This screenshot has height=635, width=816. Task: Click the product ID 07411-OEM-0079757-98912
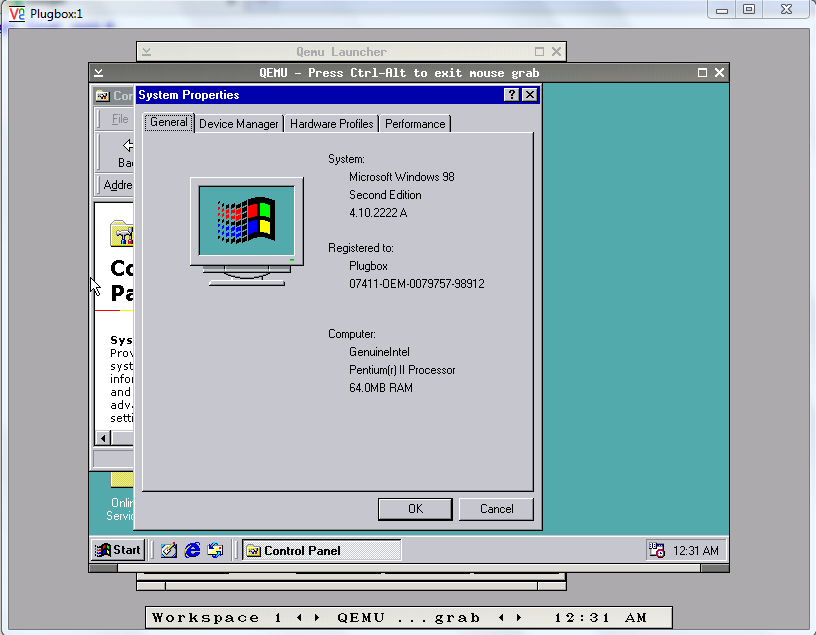417,284
